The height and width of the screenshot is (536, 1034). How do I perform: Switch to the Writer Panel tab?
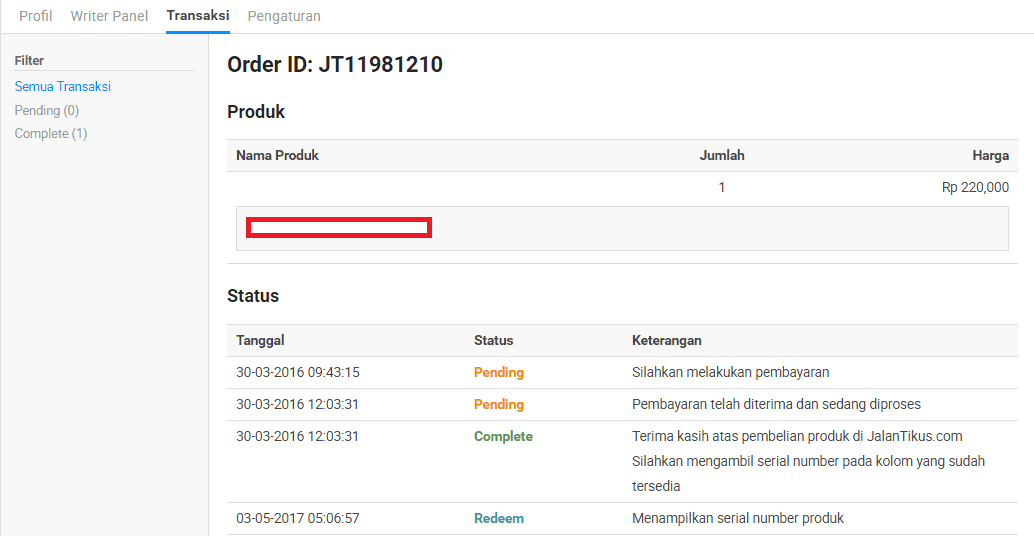[109, 16]
